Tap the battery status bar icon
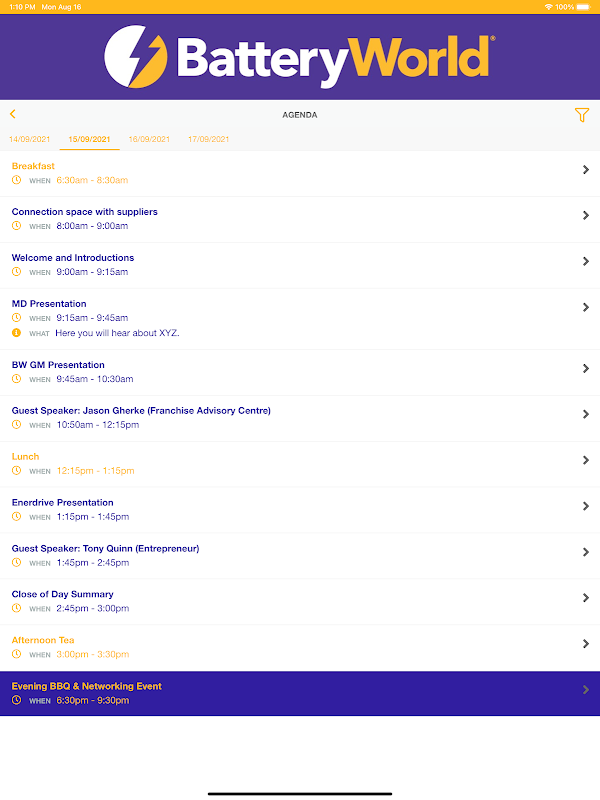The image size is (600, 800). click(584, 7)
